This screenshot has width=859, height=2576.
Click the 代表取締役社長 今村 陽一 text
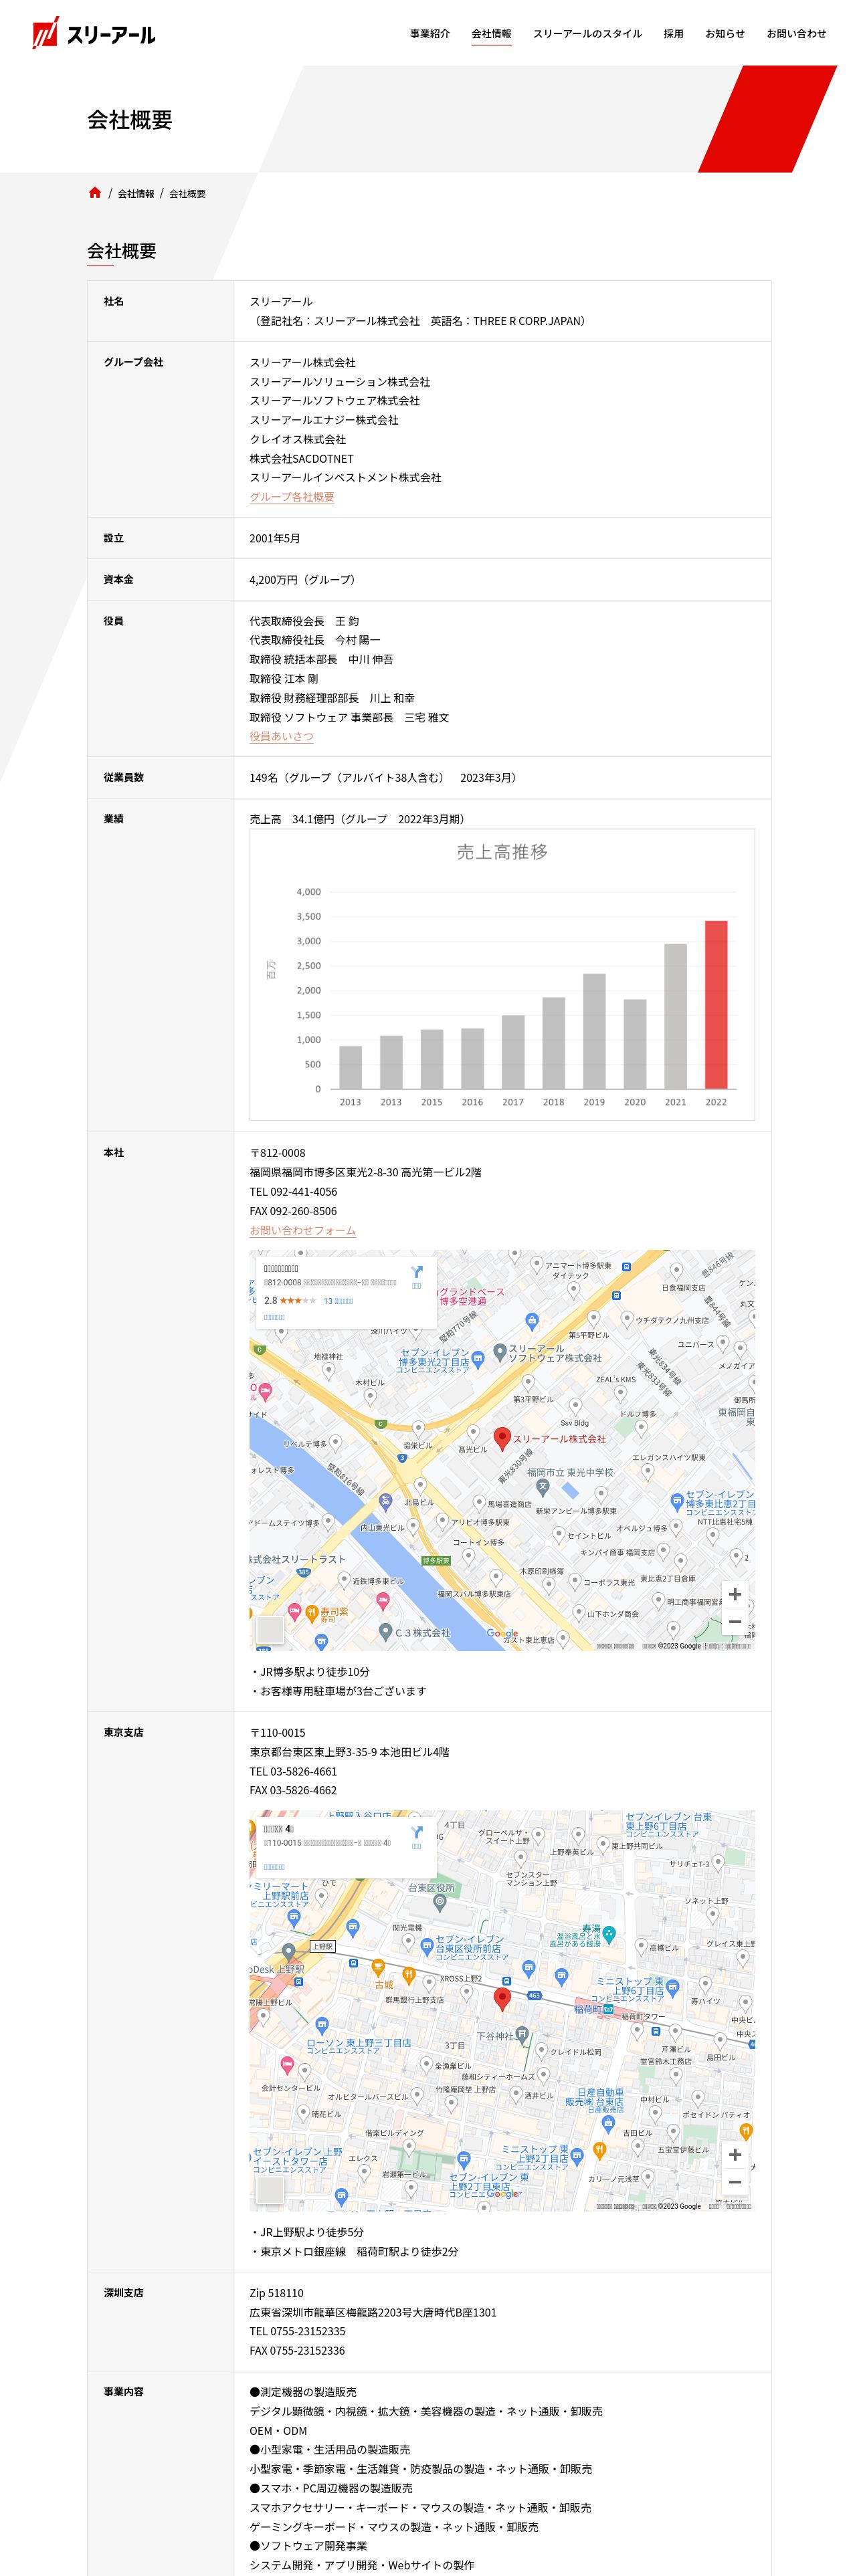click(315, 640)
